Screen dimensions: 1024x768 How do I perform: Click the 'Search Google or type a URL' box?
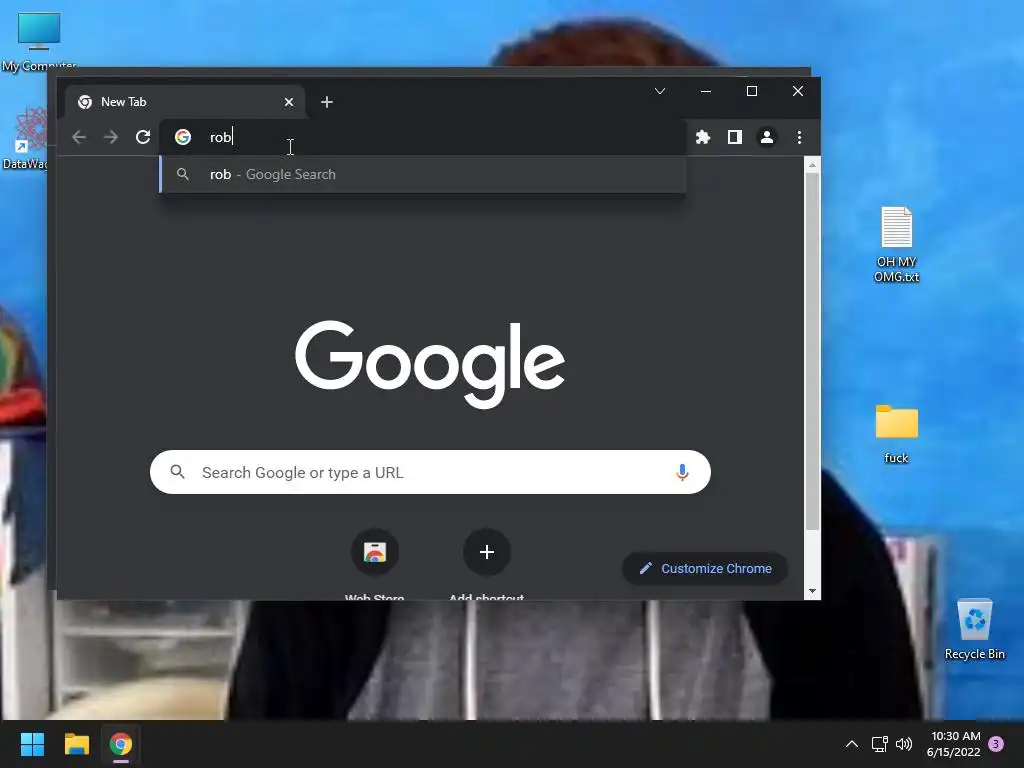(430, 472)
